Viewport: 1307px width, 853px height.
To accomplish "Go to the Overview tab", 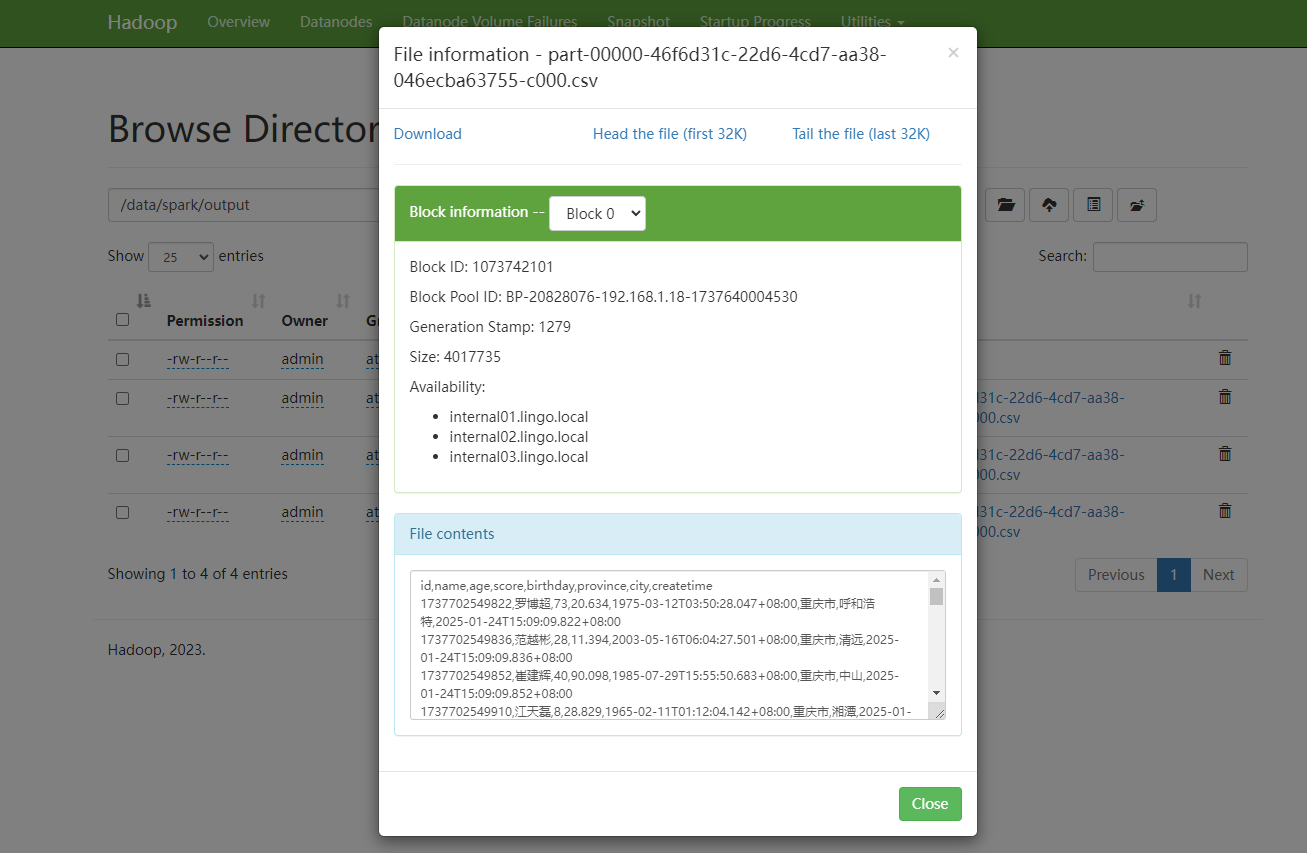I will (238, 22).
